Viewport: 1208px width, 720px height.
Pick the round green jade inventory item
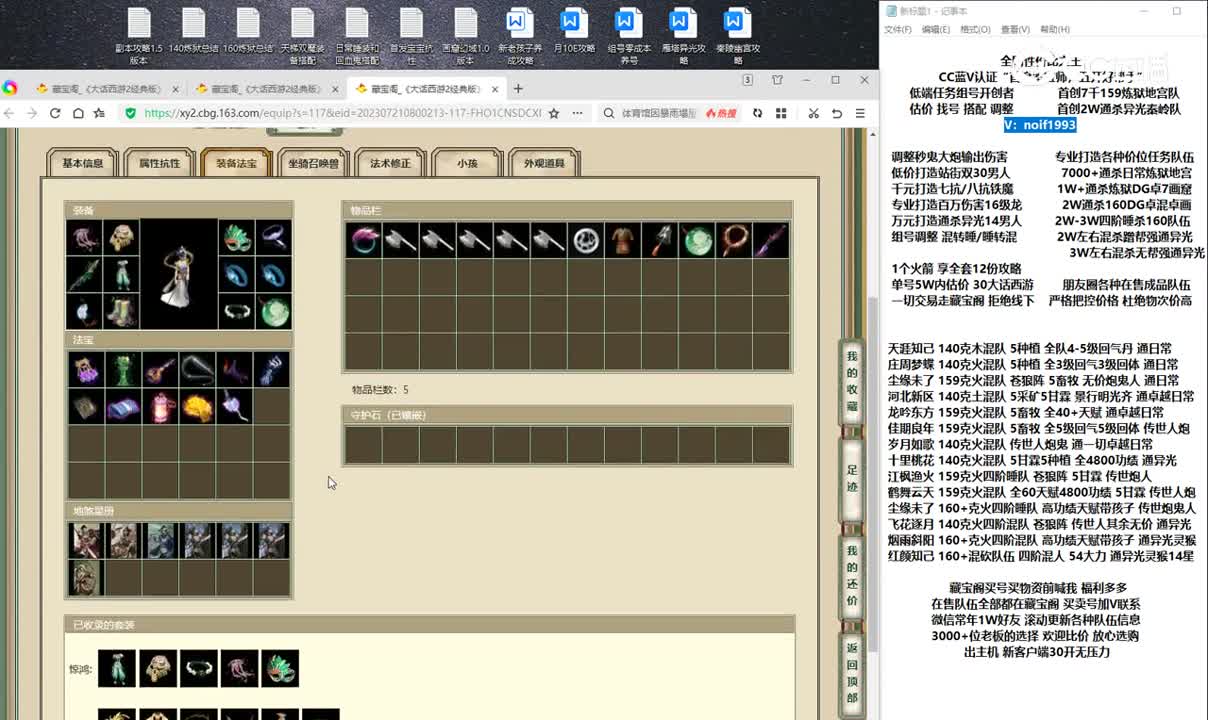tap(697, 240)
